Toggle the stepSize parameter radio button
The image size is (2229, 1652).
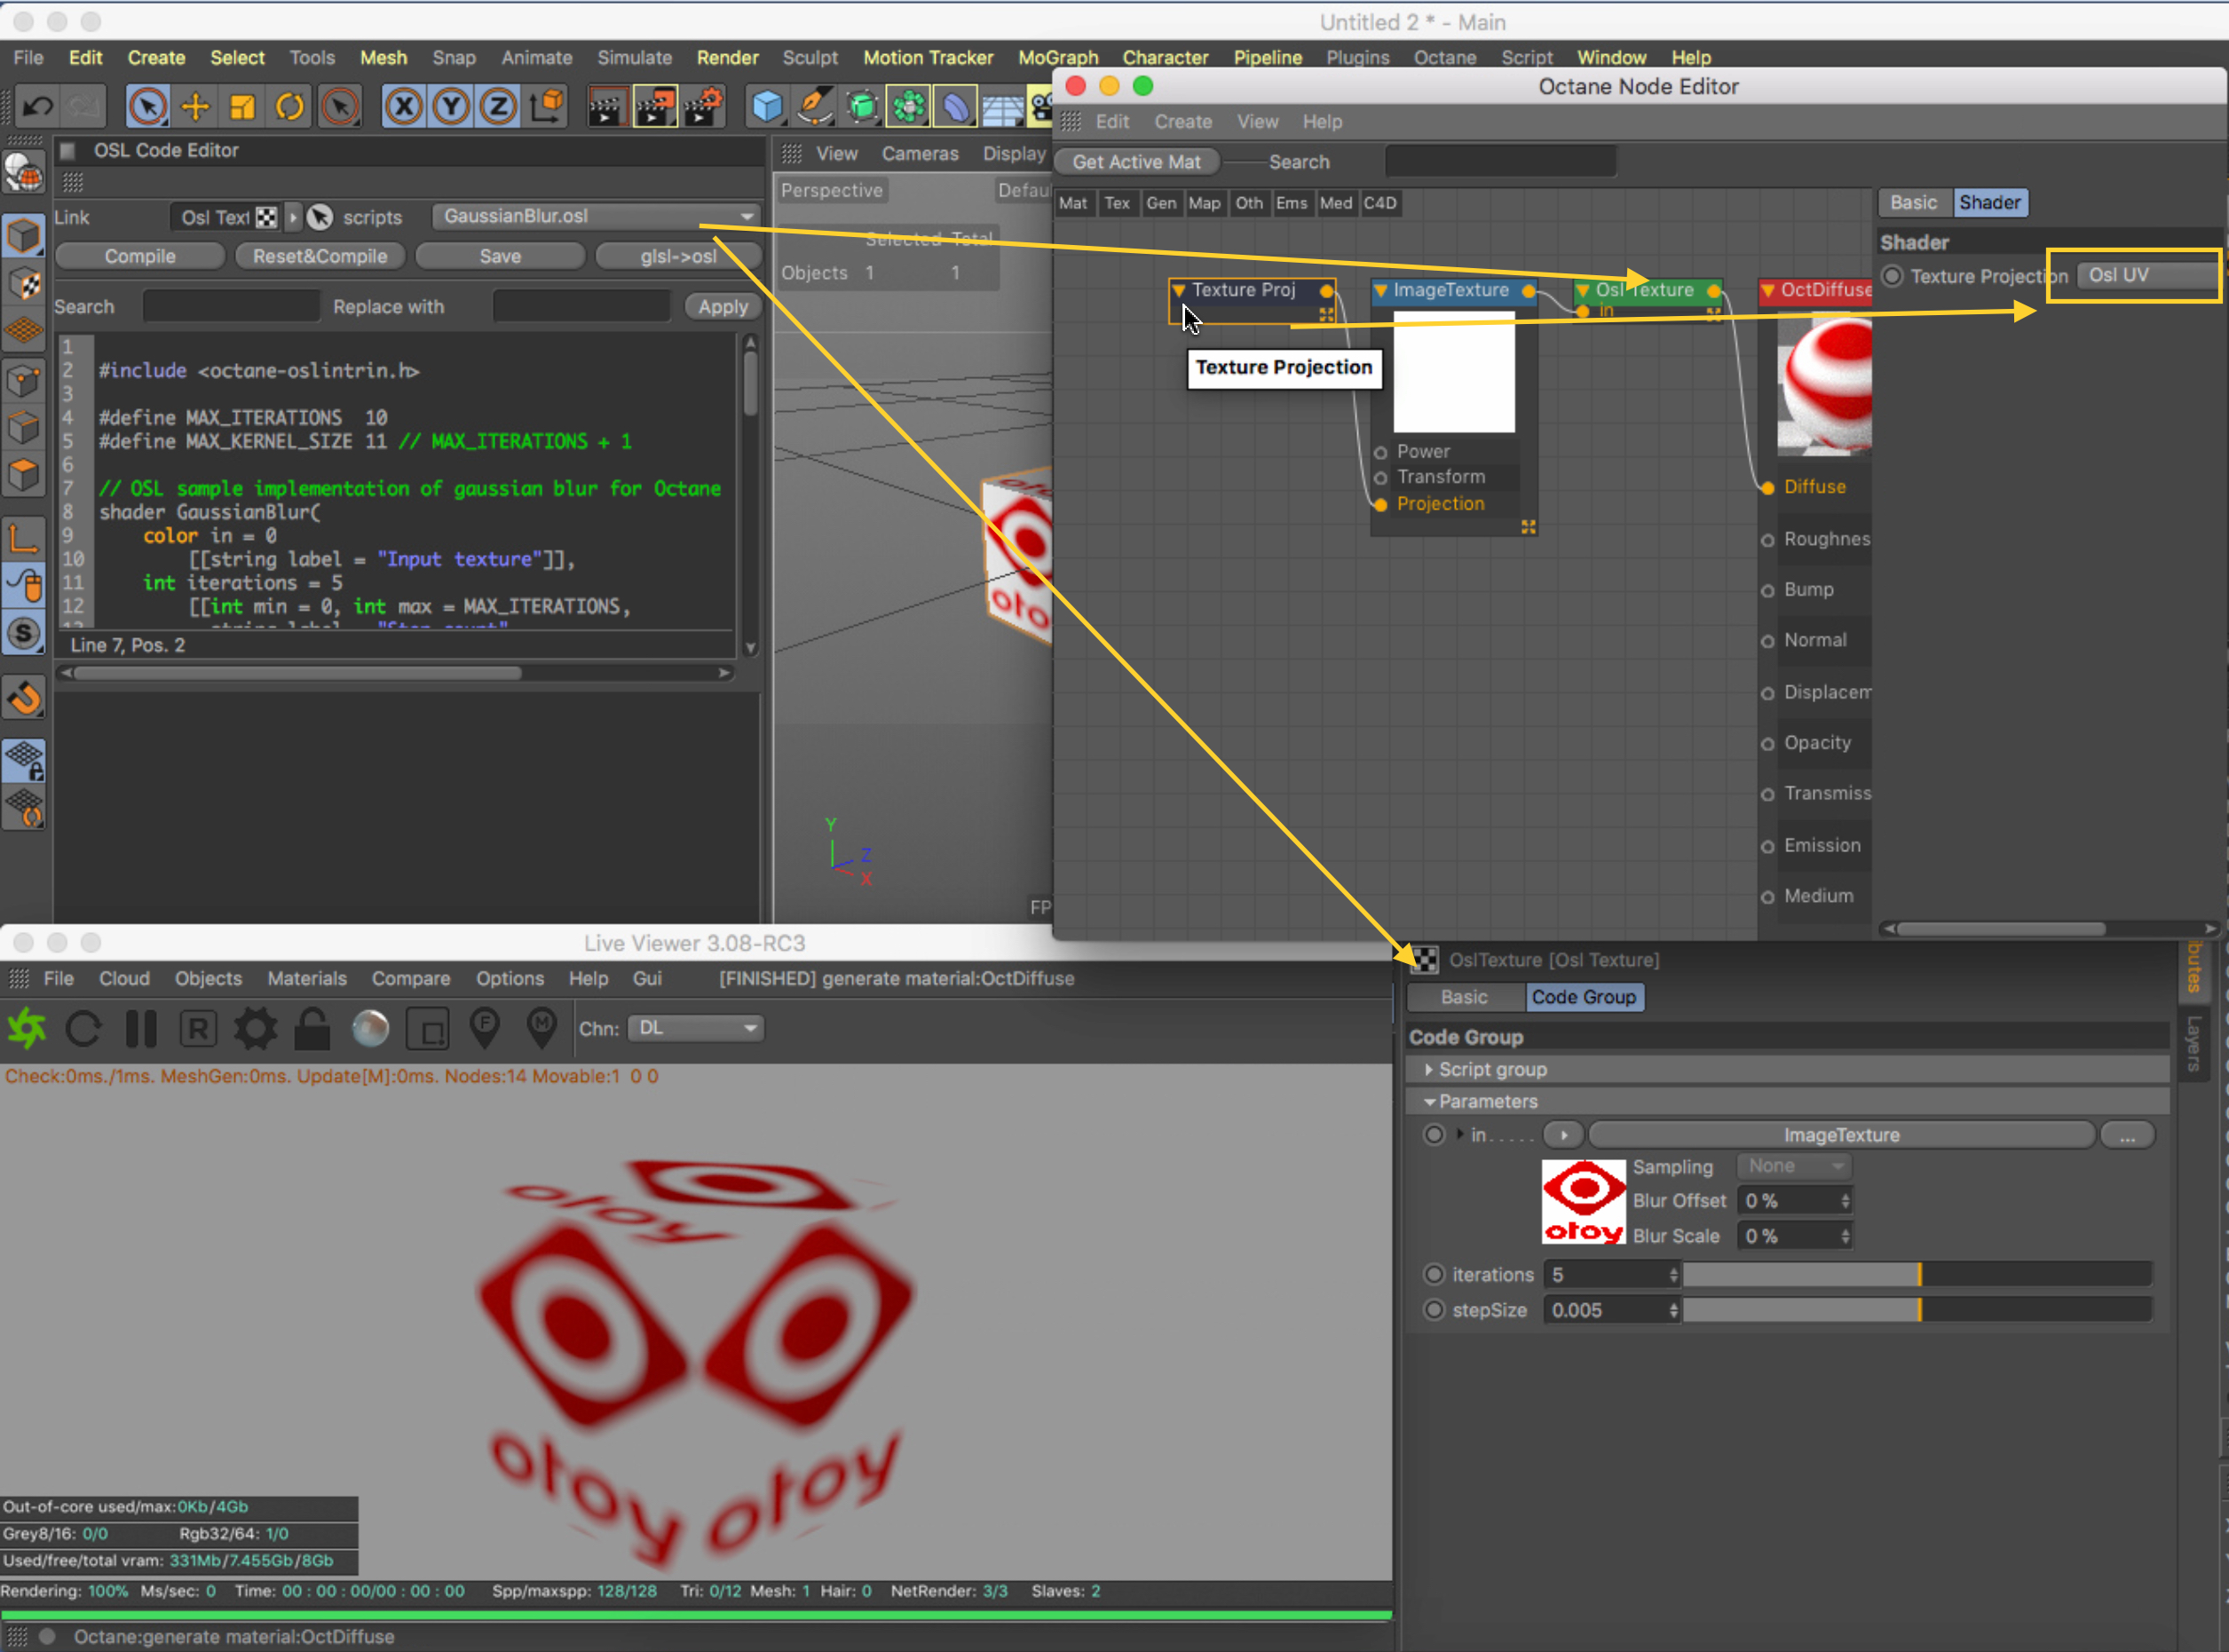[x=1434, y=1310]
